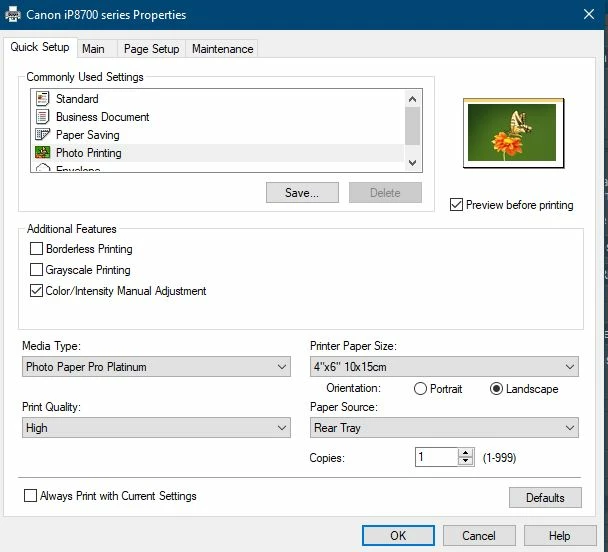Switch to the Page Setup tab
The image size is (608, 552).
pos(152,49)
